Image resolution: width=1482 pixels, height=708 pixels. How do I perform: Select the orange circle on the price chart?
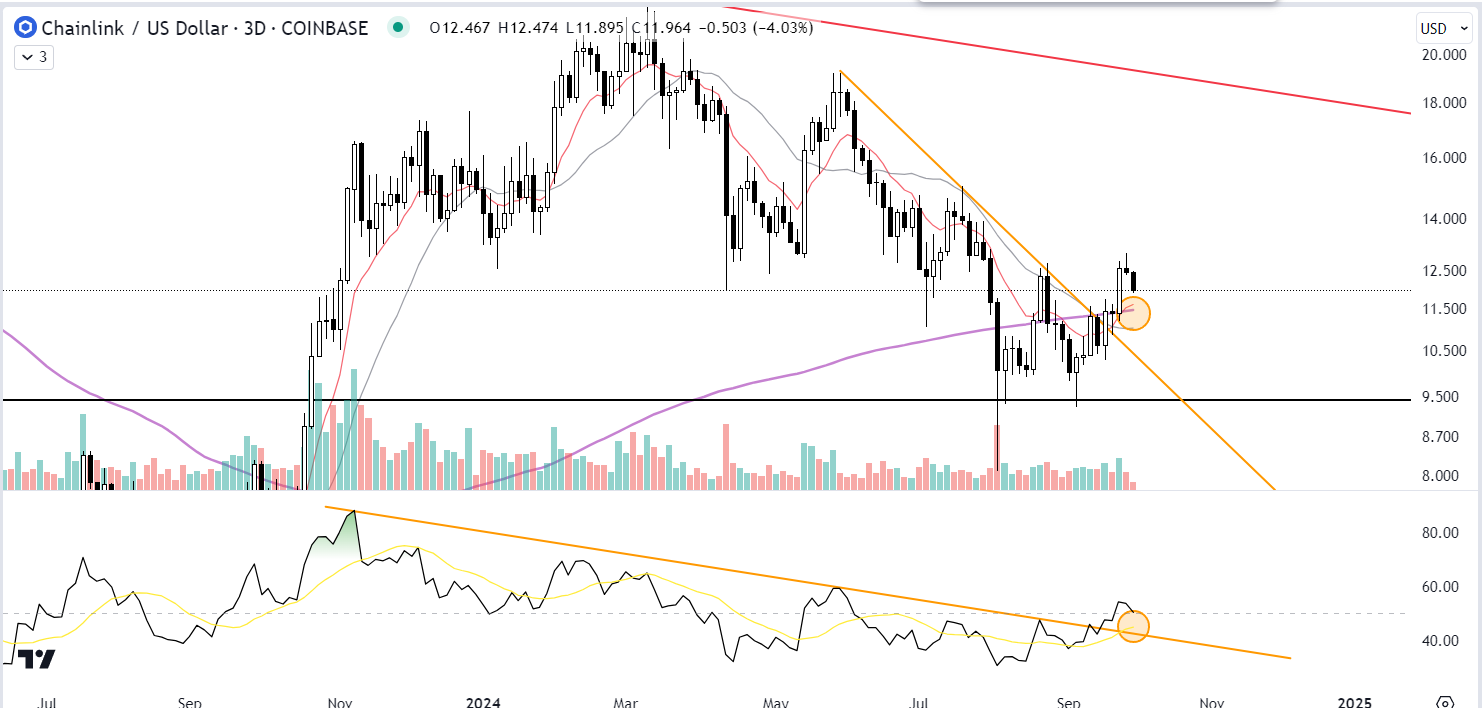(x=1134, y=313)
